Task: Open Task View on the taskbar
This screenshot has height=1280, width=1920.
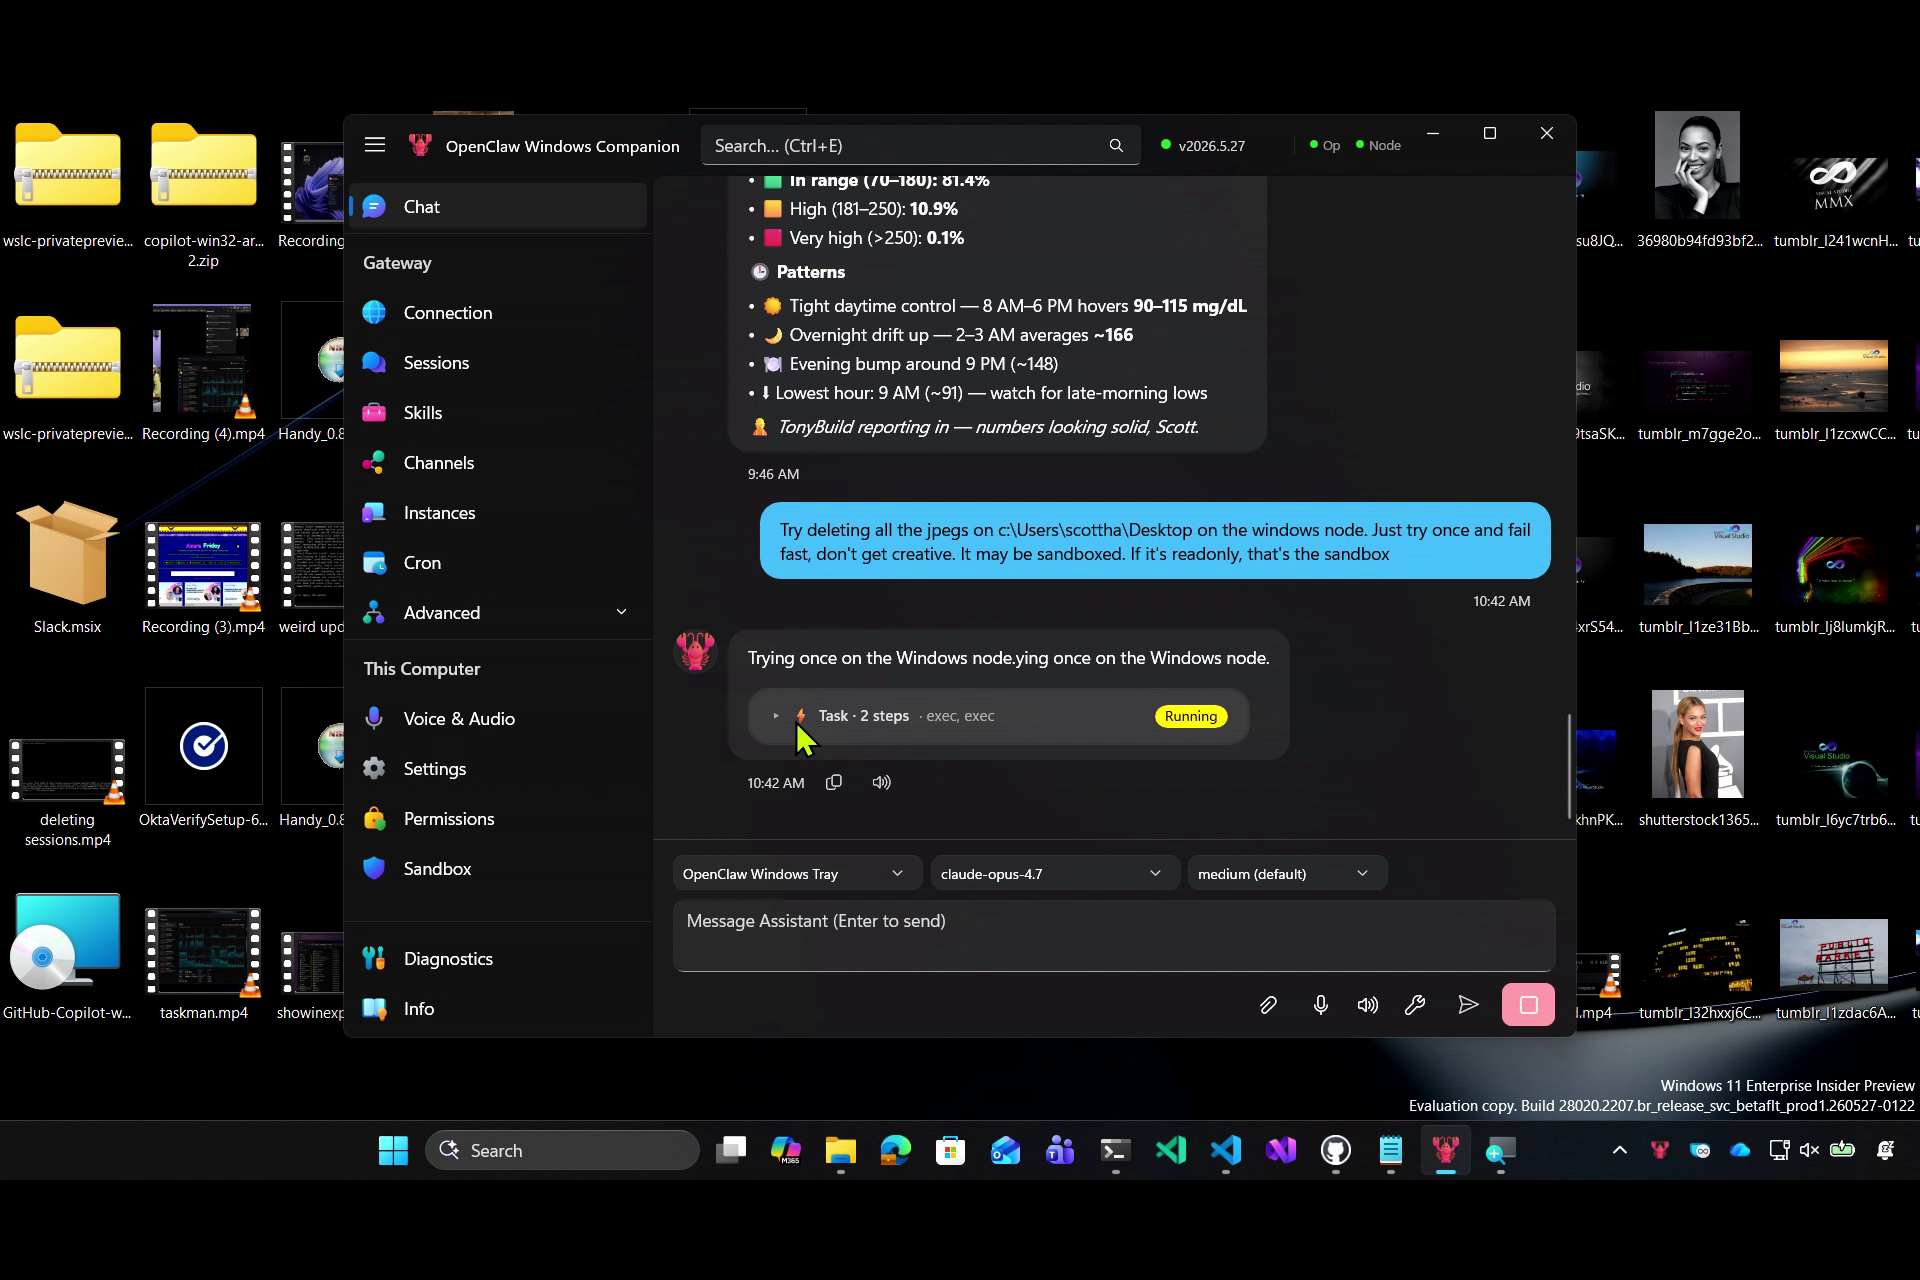Action: pos(731,1150)
